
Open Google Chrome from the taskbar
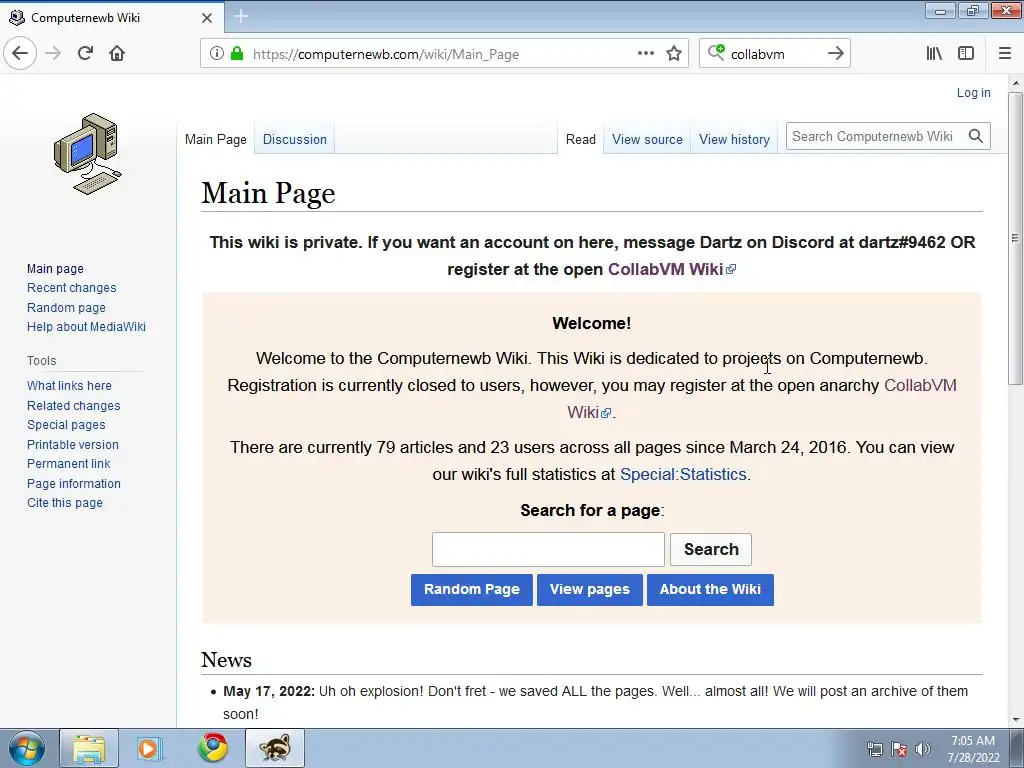tap(213, 748)
